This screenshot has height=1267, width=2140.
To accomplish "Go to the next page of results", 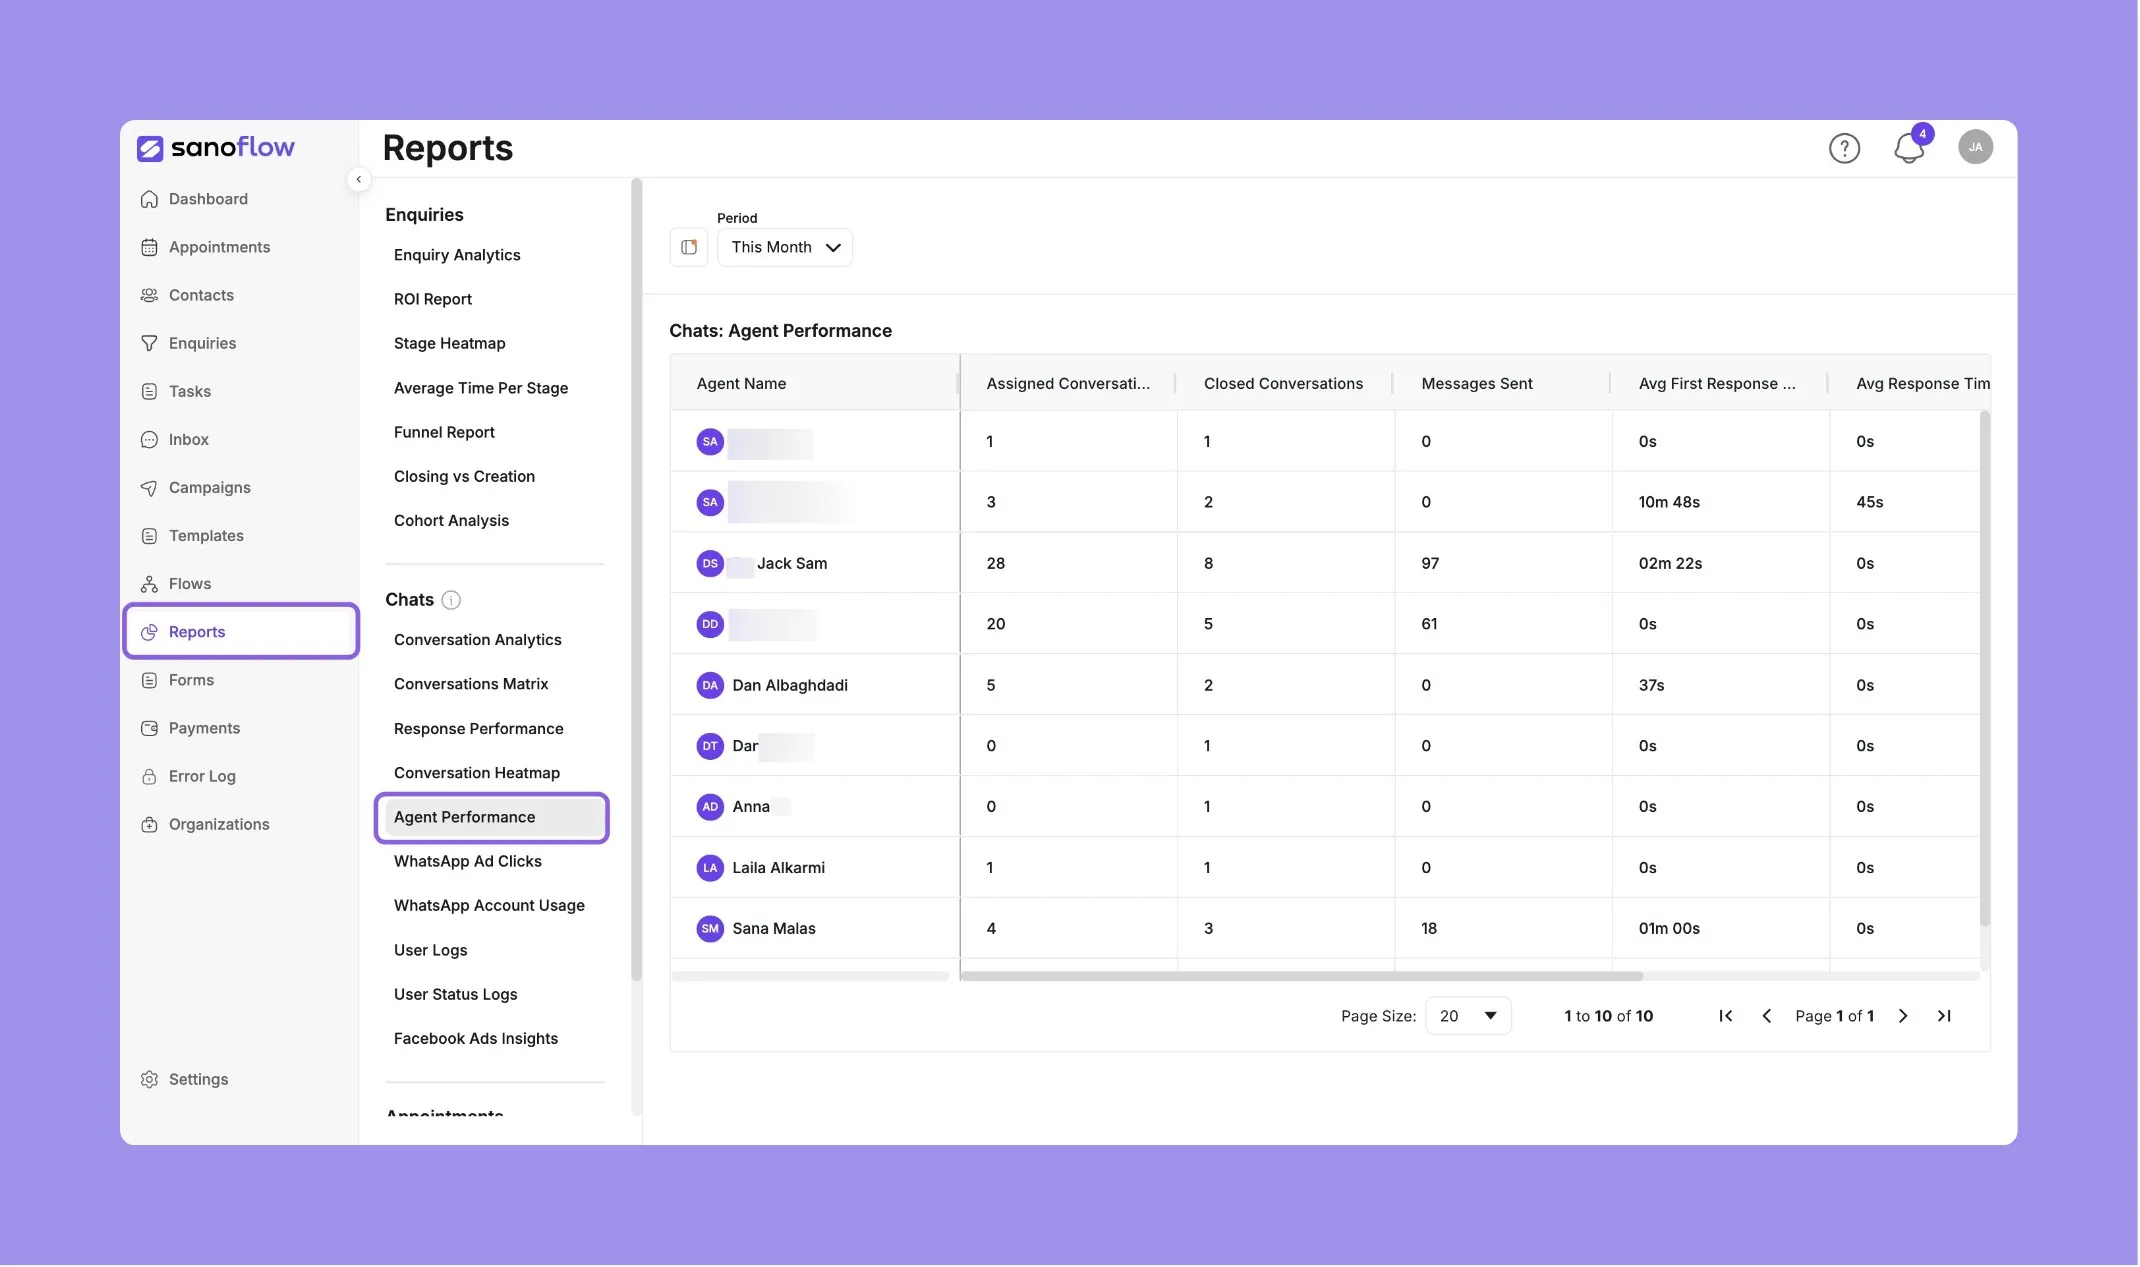I will [x=1903, y=1016].
